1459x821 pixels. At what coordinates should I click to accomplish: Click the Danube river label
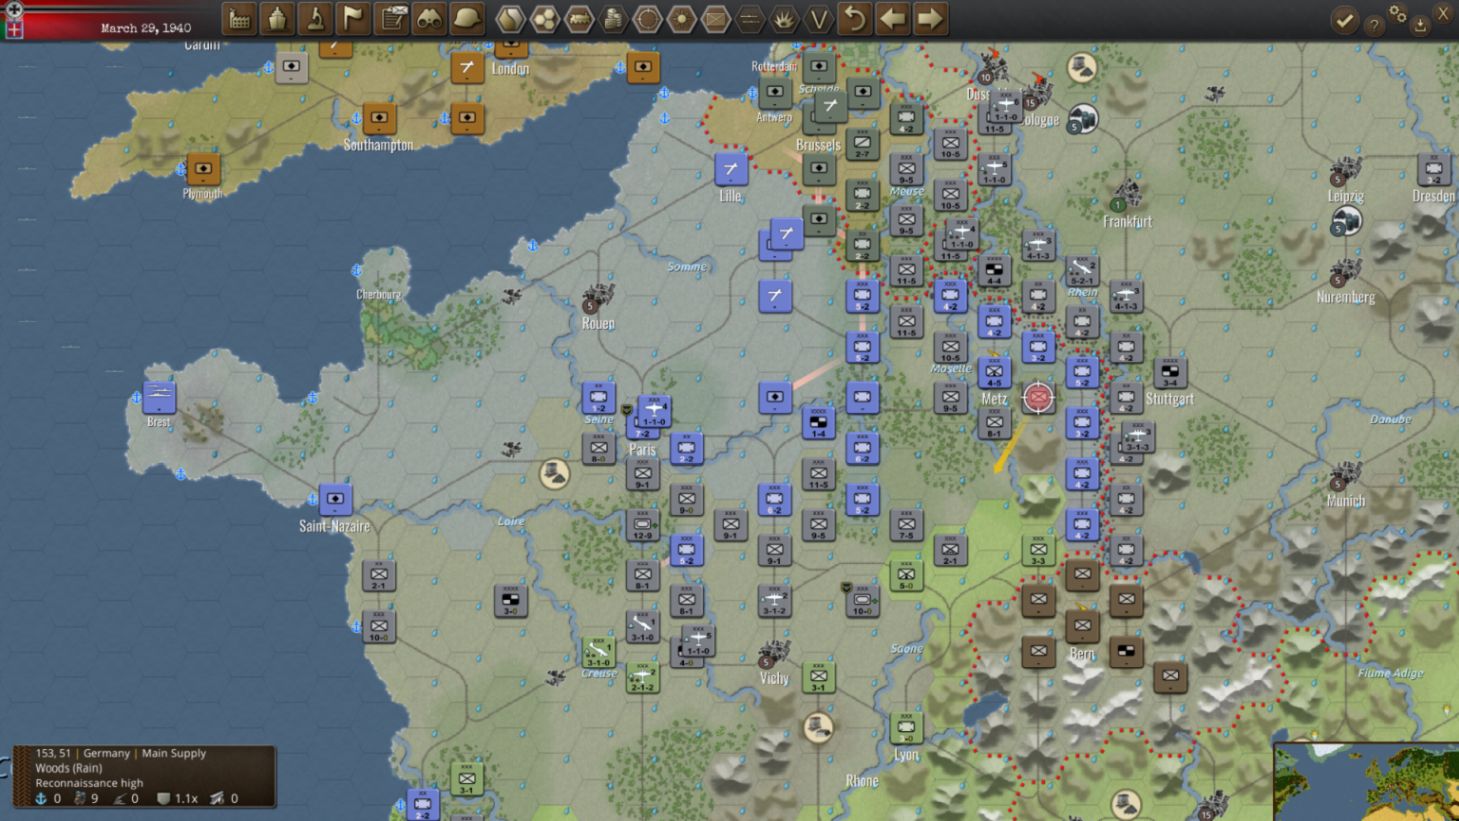click(1390, 419)
